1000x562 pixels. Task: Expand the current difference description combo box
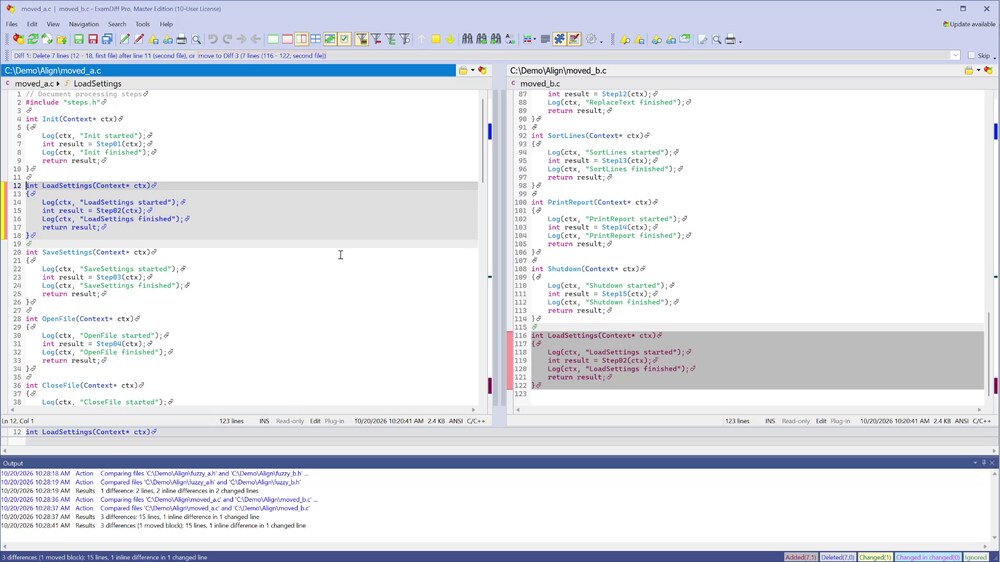(x=955, y=55)
